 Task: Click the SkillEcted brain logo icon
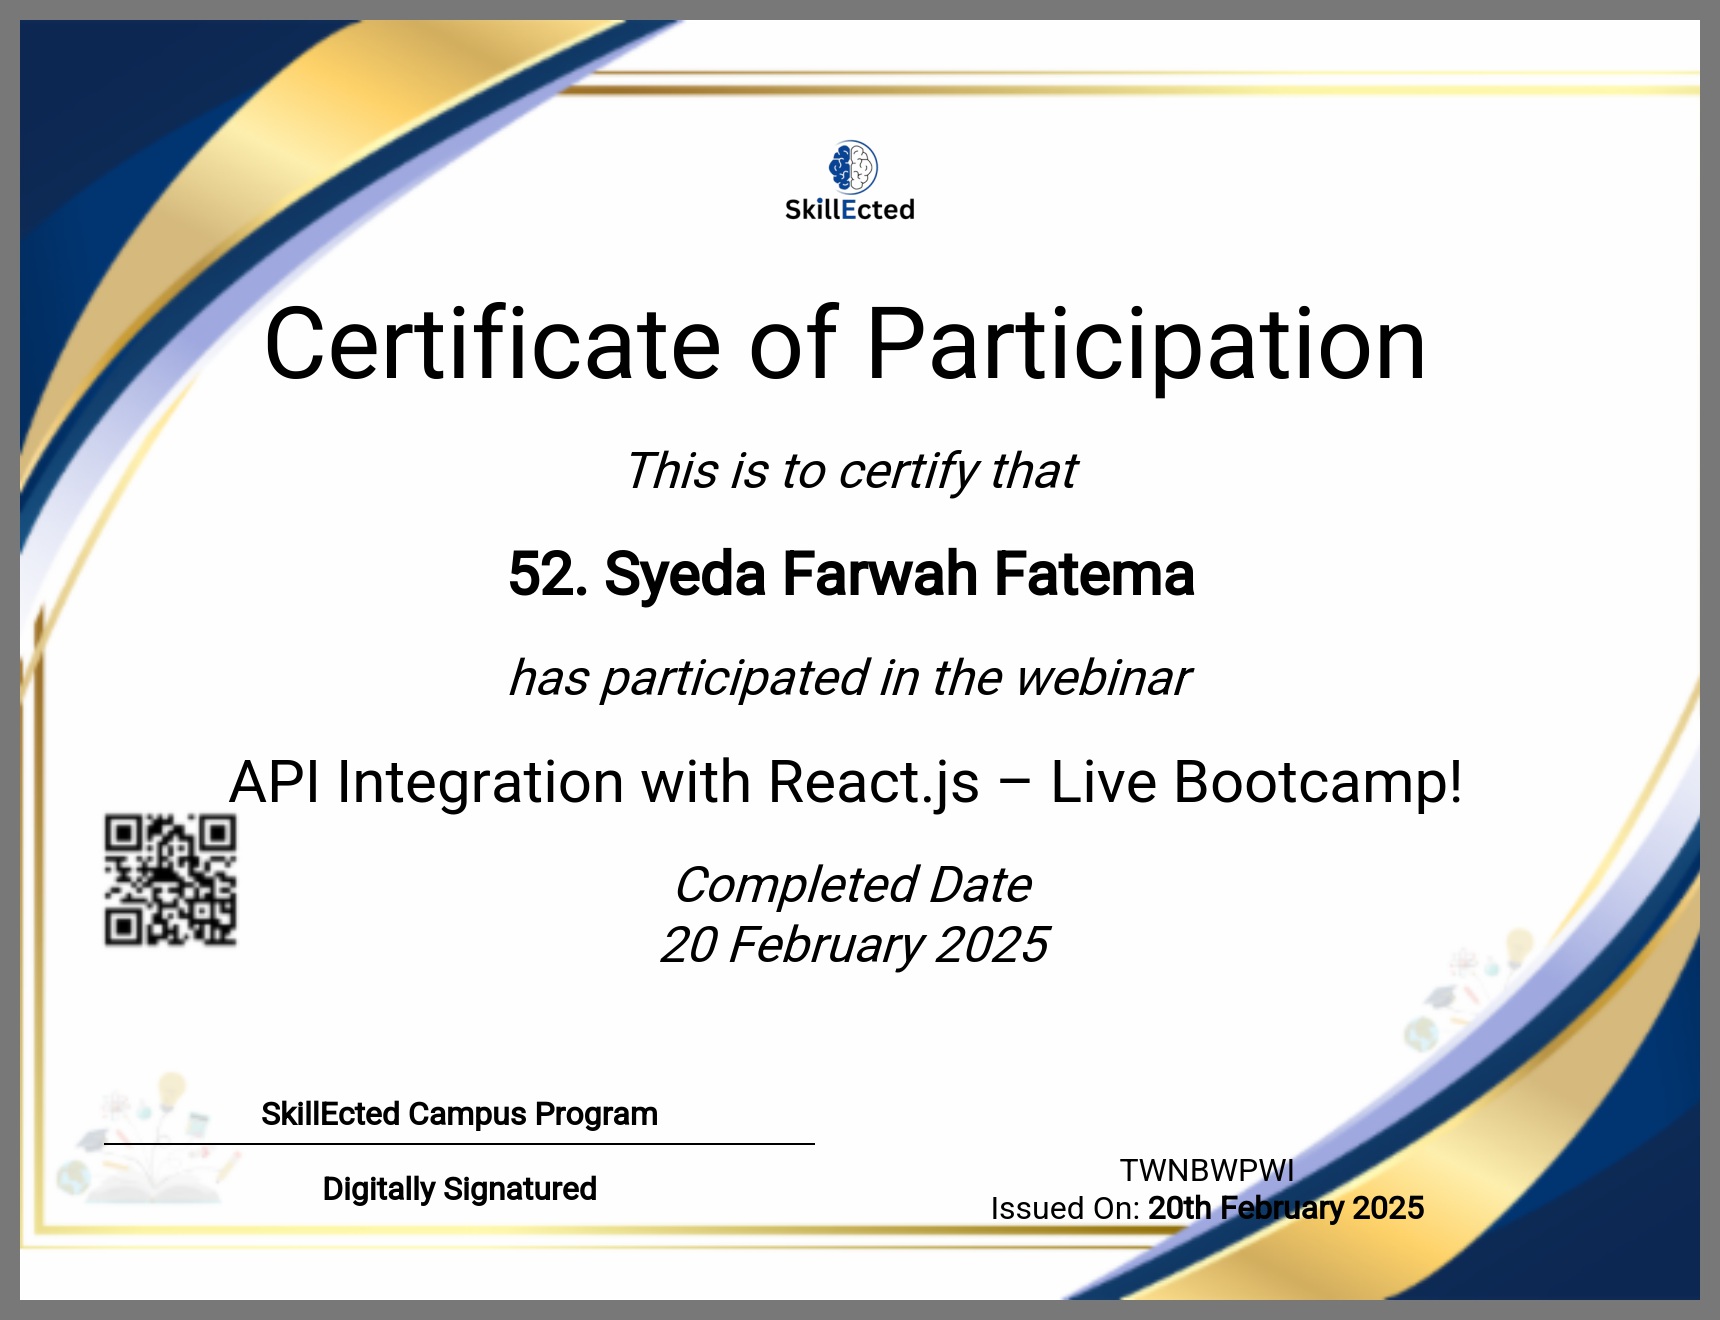853,167
